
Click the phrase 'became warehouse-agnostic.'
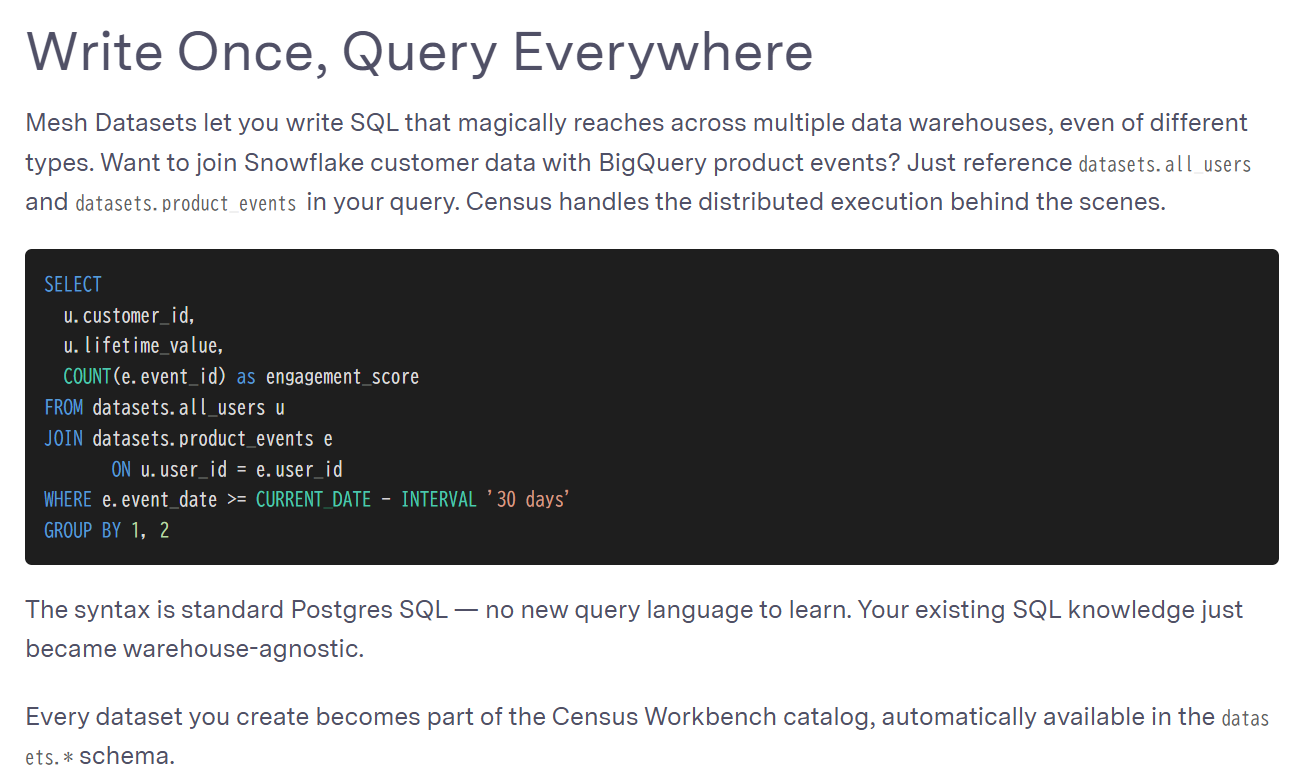tap(195, 649)
